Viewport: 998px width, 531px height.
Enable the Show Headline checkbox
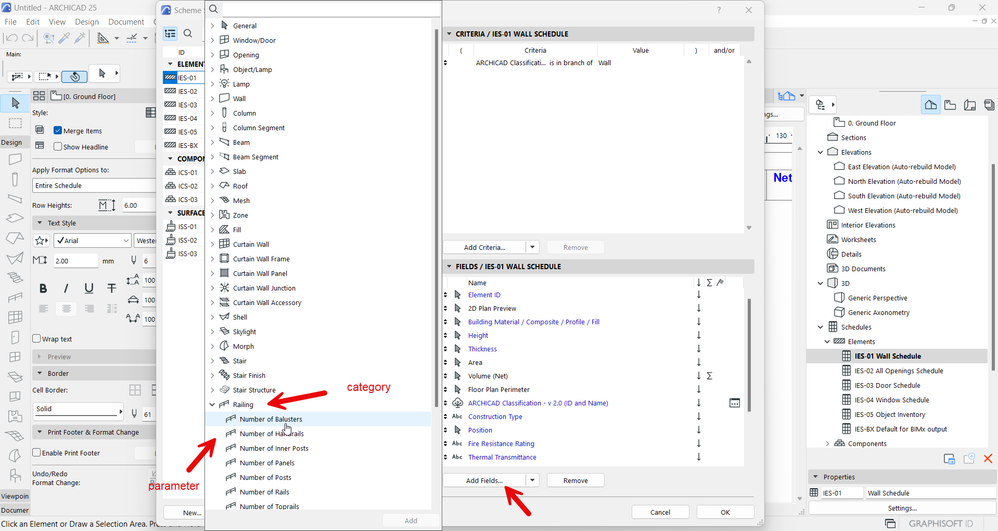(x=58, y=146)
